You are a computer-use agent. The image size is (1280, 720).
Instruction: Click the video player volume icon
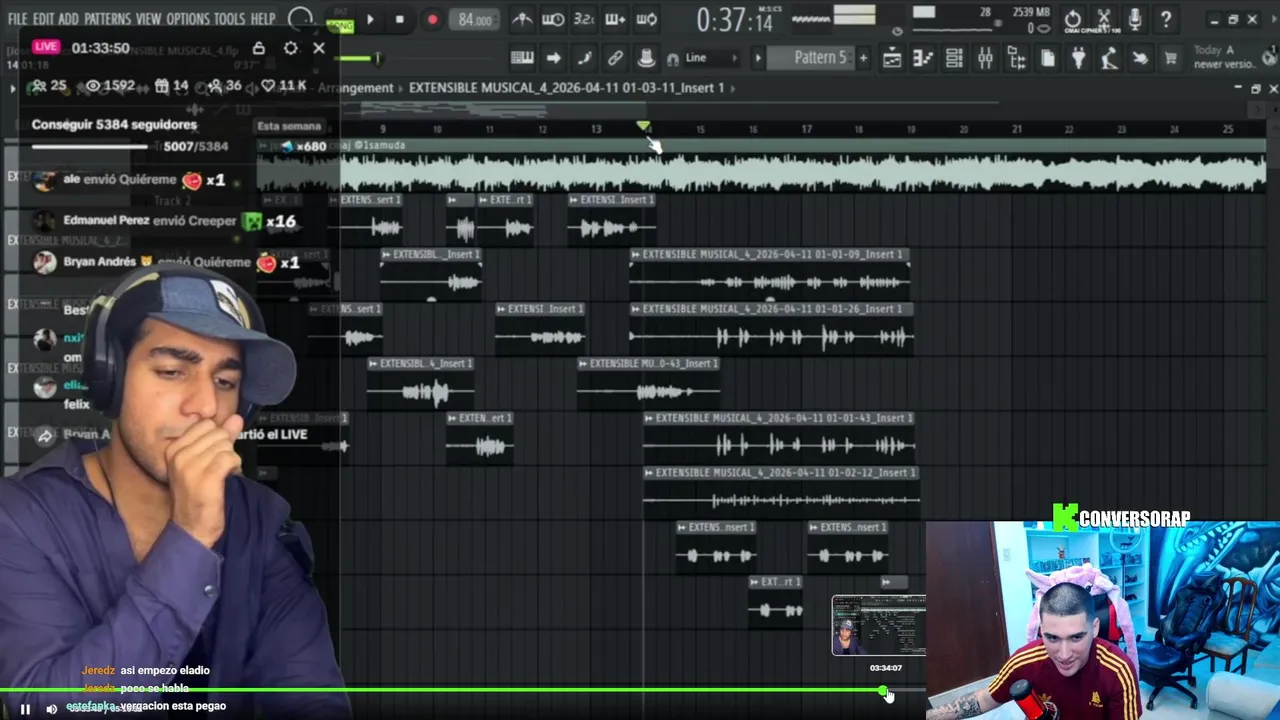(x=52, y=709)
